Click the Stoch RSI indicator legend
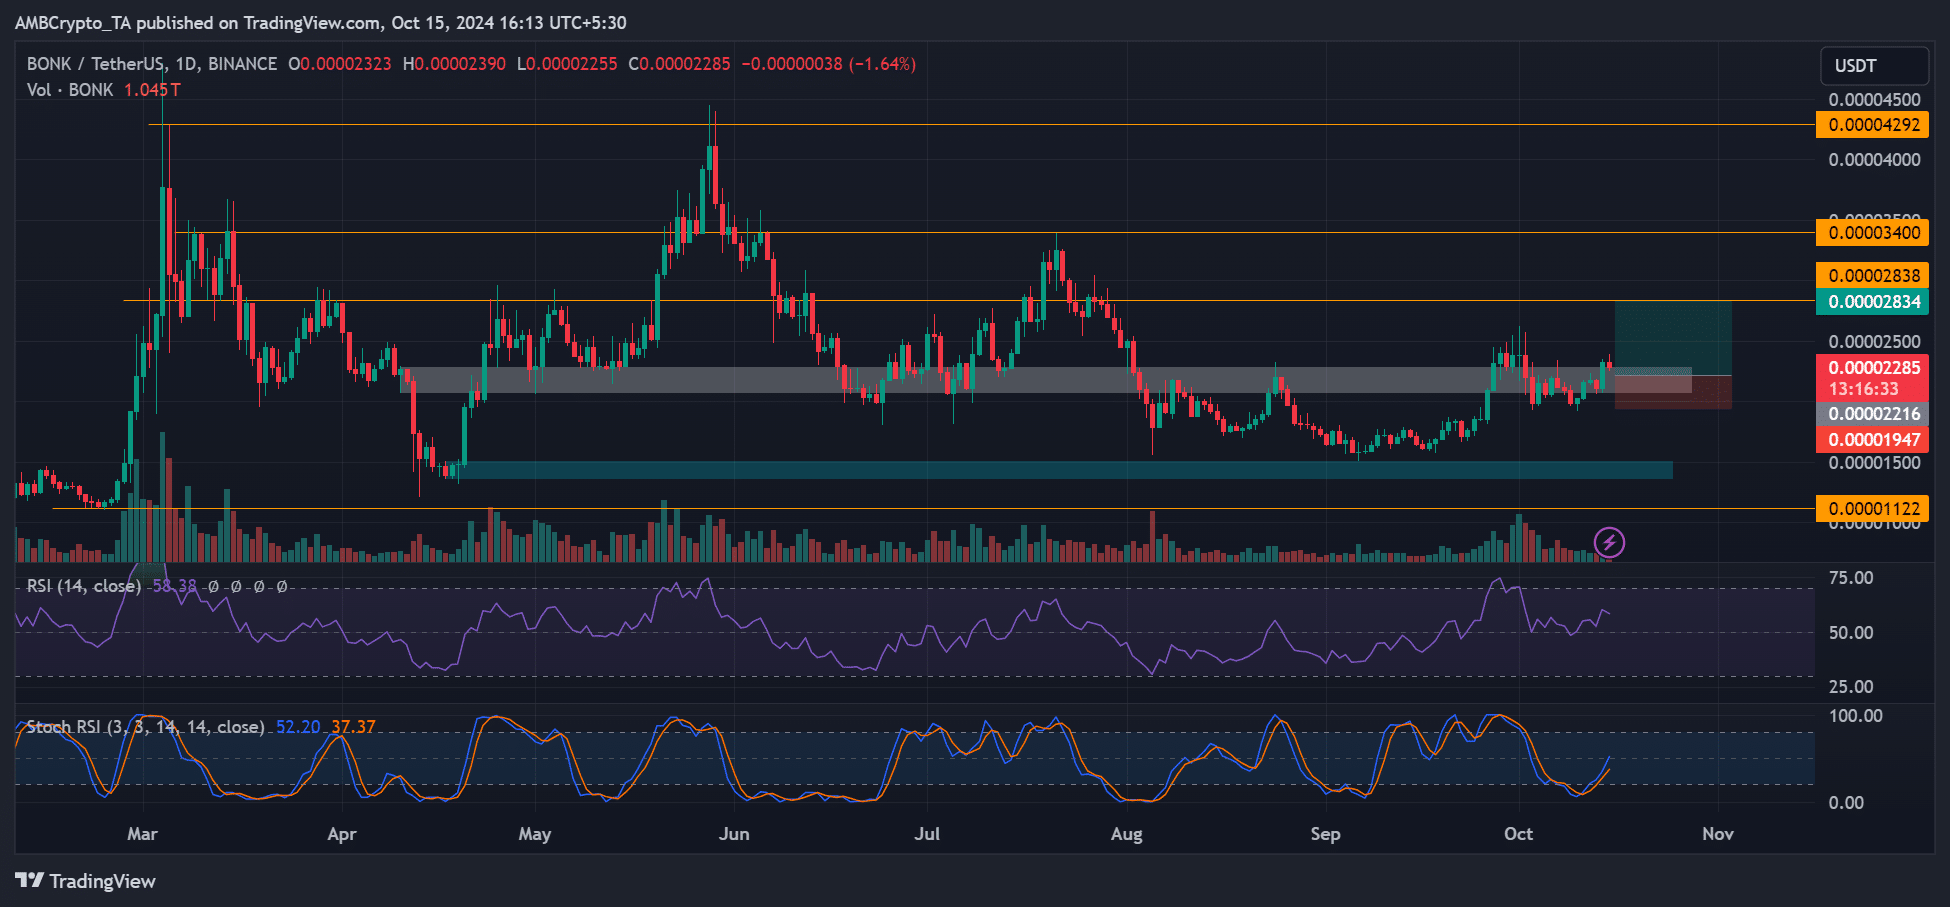The width and height of the screenshot is (1950, 907). (146, 727)
